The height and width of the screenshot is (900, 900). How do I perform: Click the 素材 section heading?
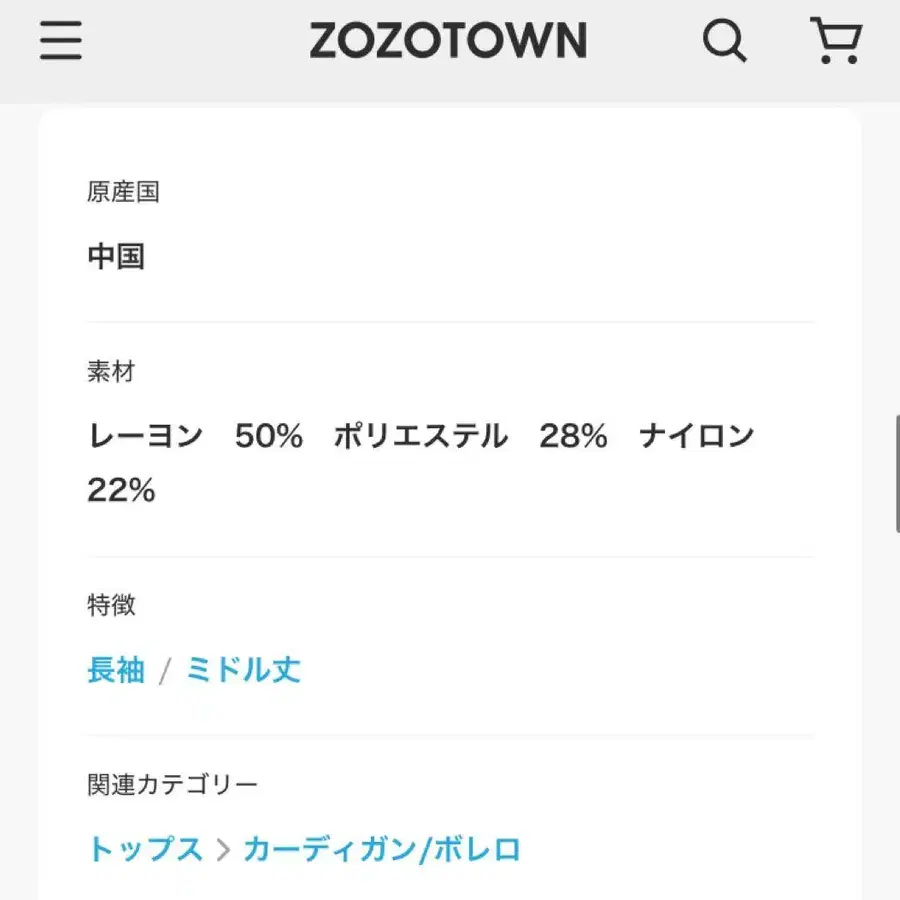111,373
